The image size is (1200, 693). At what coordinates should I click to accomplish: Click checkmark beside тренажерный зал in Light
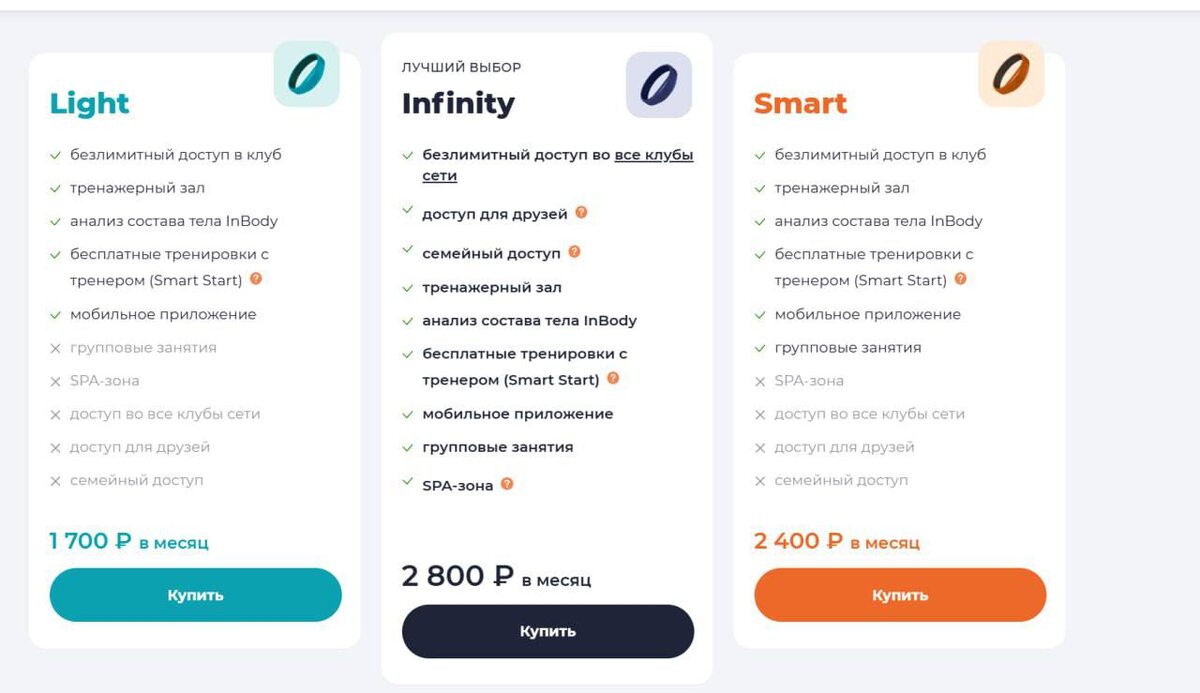click(x=55, y=187)
